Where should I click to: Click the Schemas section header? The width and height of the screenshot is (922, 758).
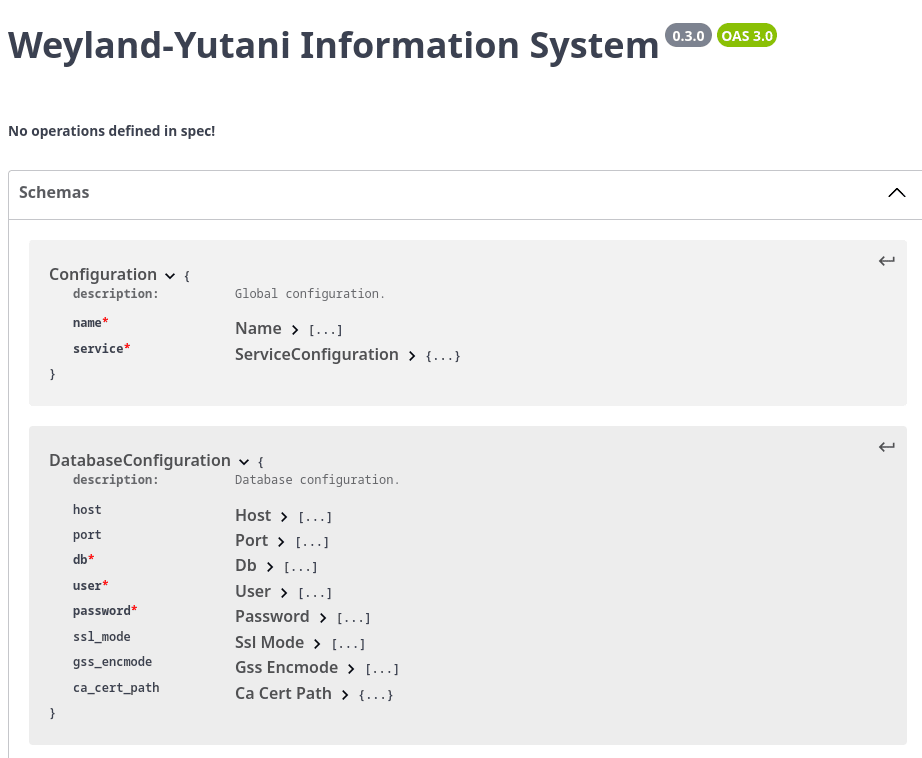(x=54, y=192)
